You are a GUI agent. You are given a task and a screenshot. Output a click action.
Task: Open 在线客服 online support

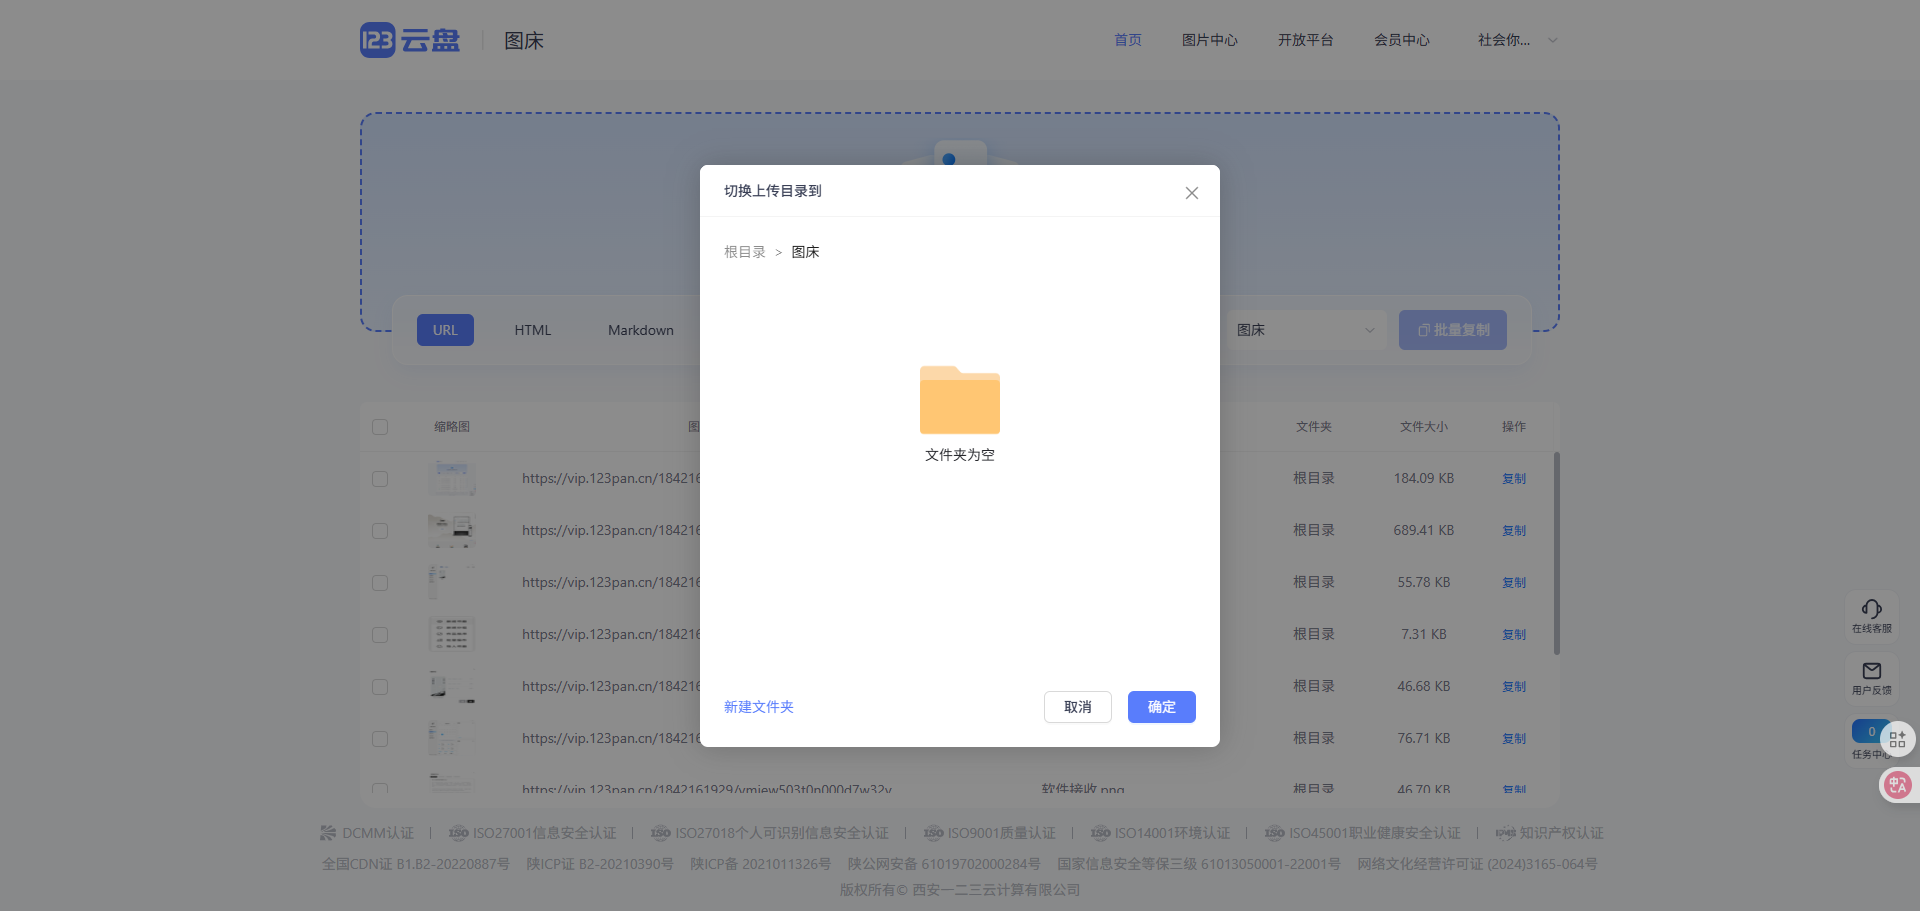click(1872, 614)
